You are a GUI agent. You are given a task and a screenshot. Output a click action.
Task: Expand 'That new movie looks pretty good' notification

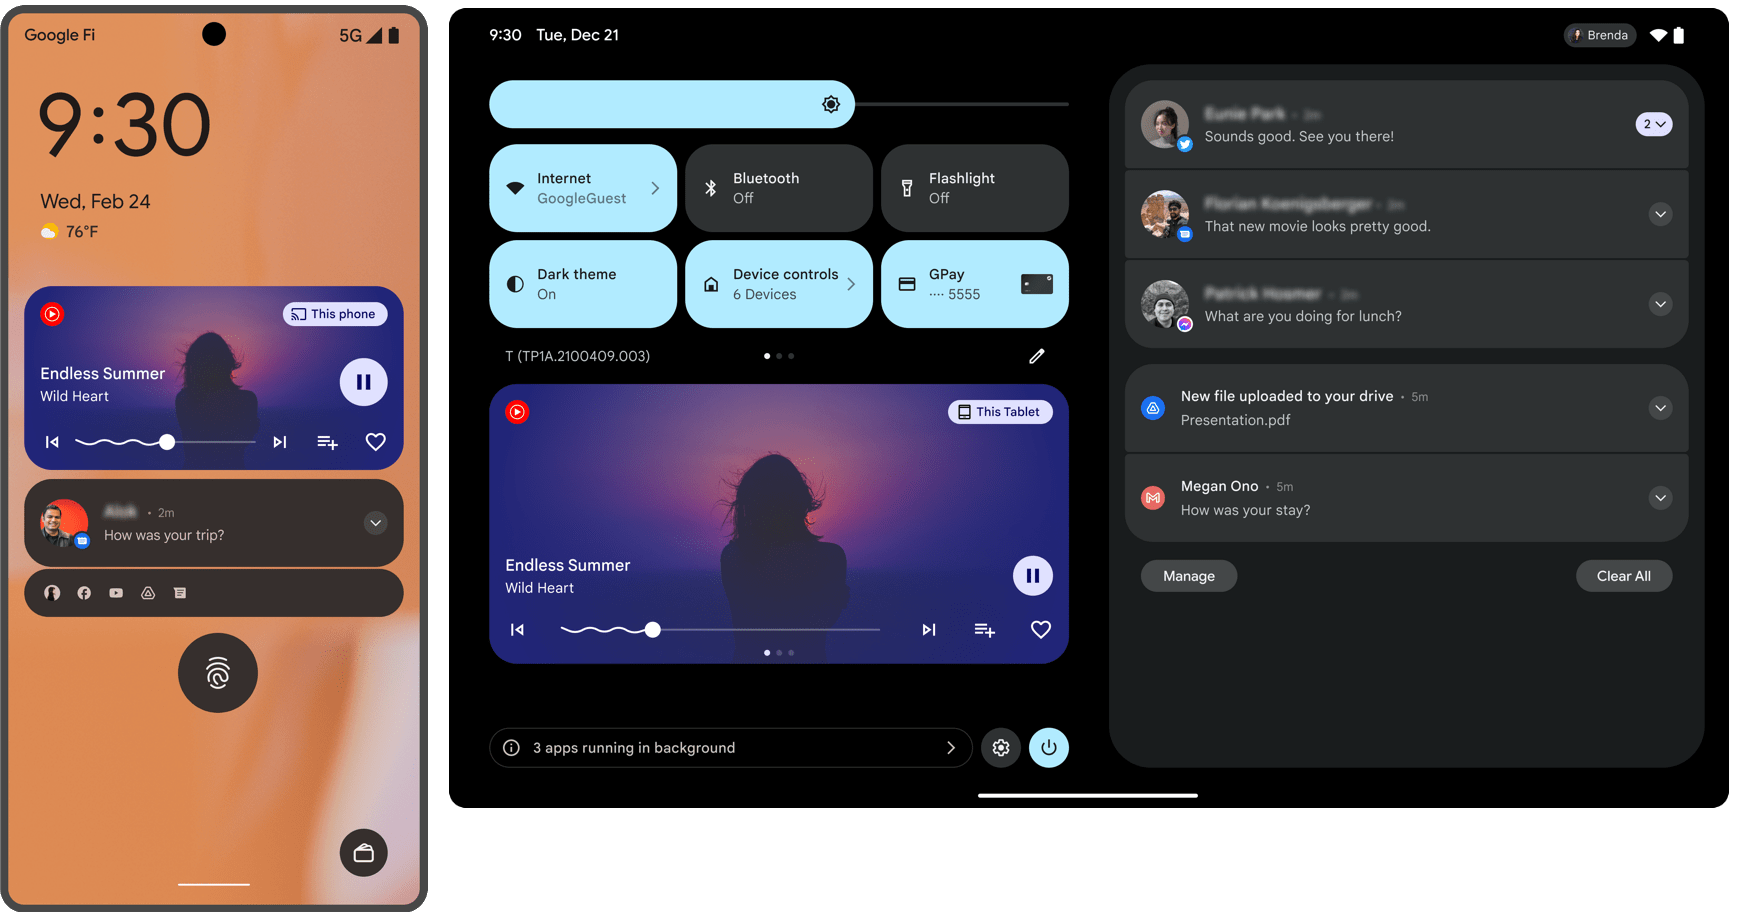[1661, 214]
